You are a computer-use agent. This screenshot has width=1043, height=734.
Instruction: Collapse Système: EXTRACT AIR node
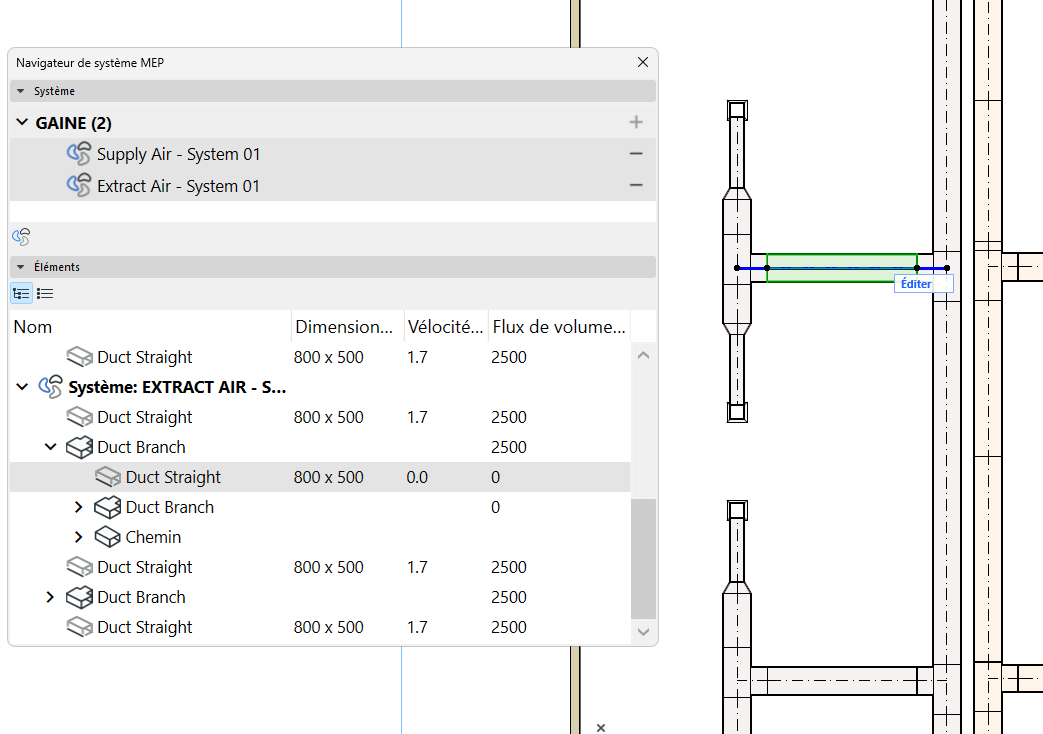22,387
